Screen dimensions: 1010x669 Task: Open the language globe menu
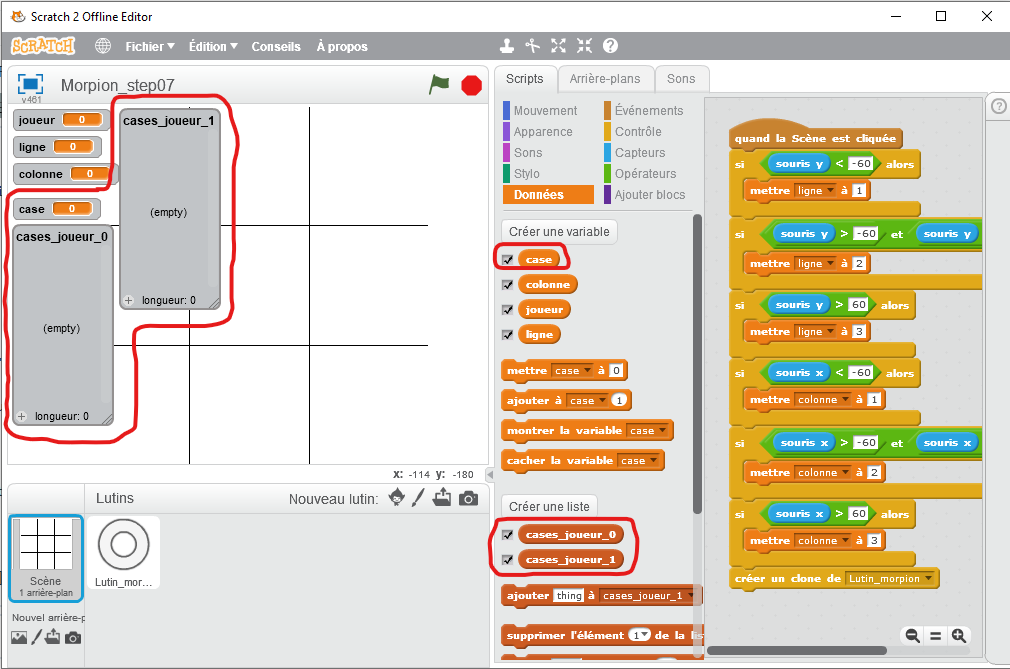103,46
